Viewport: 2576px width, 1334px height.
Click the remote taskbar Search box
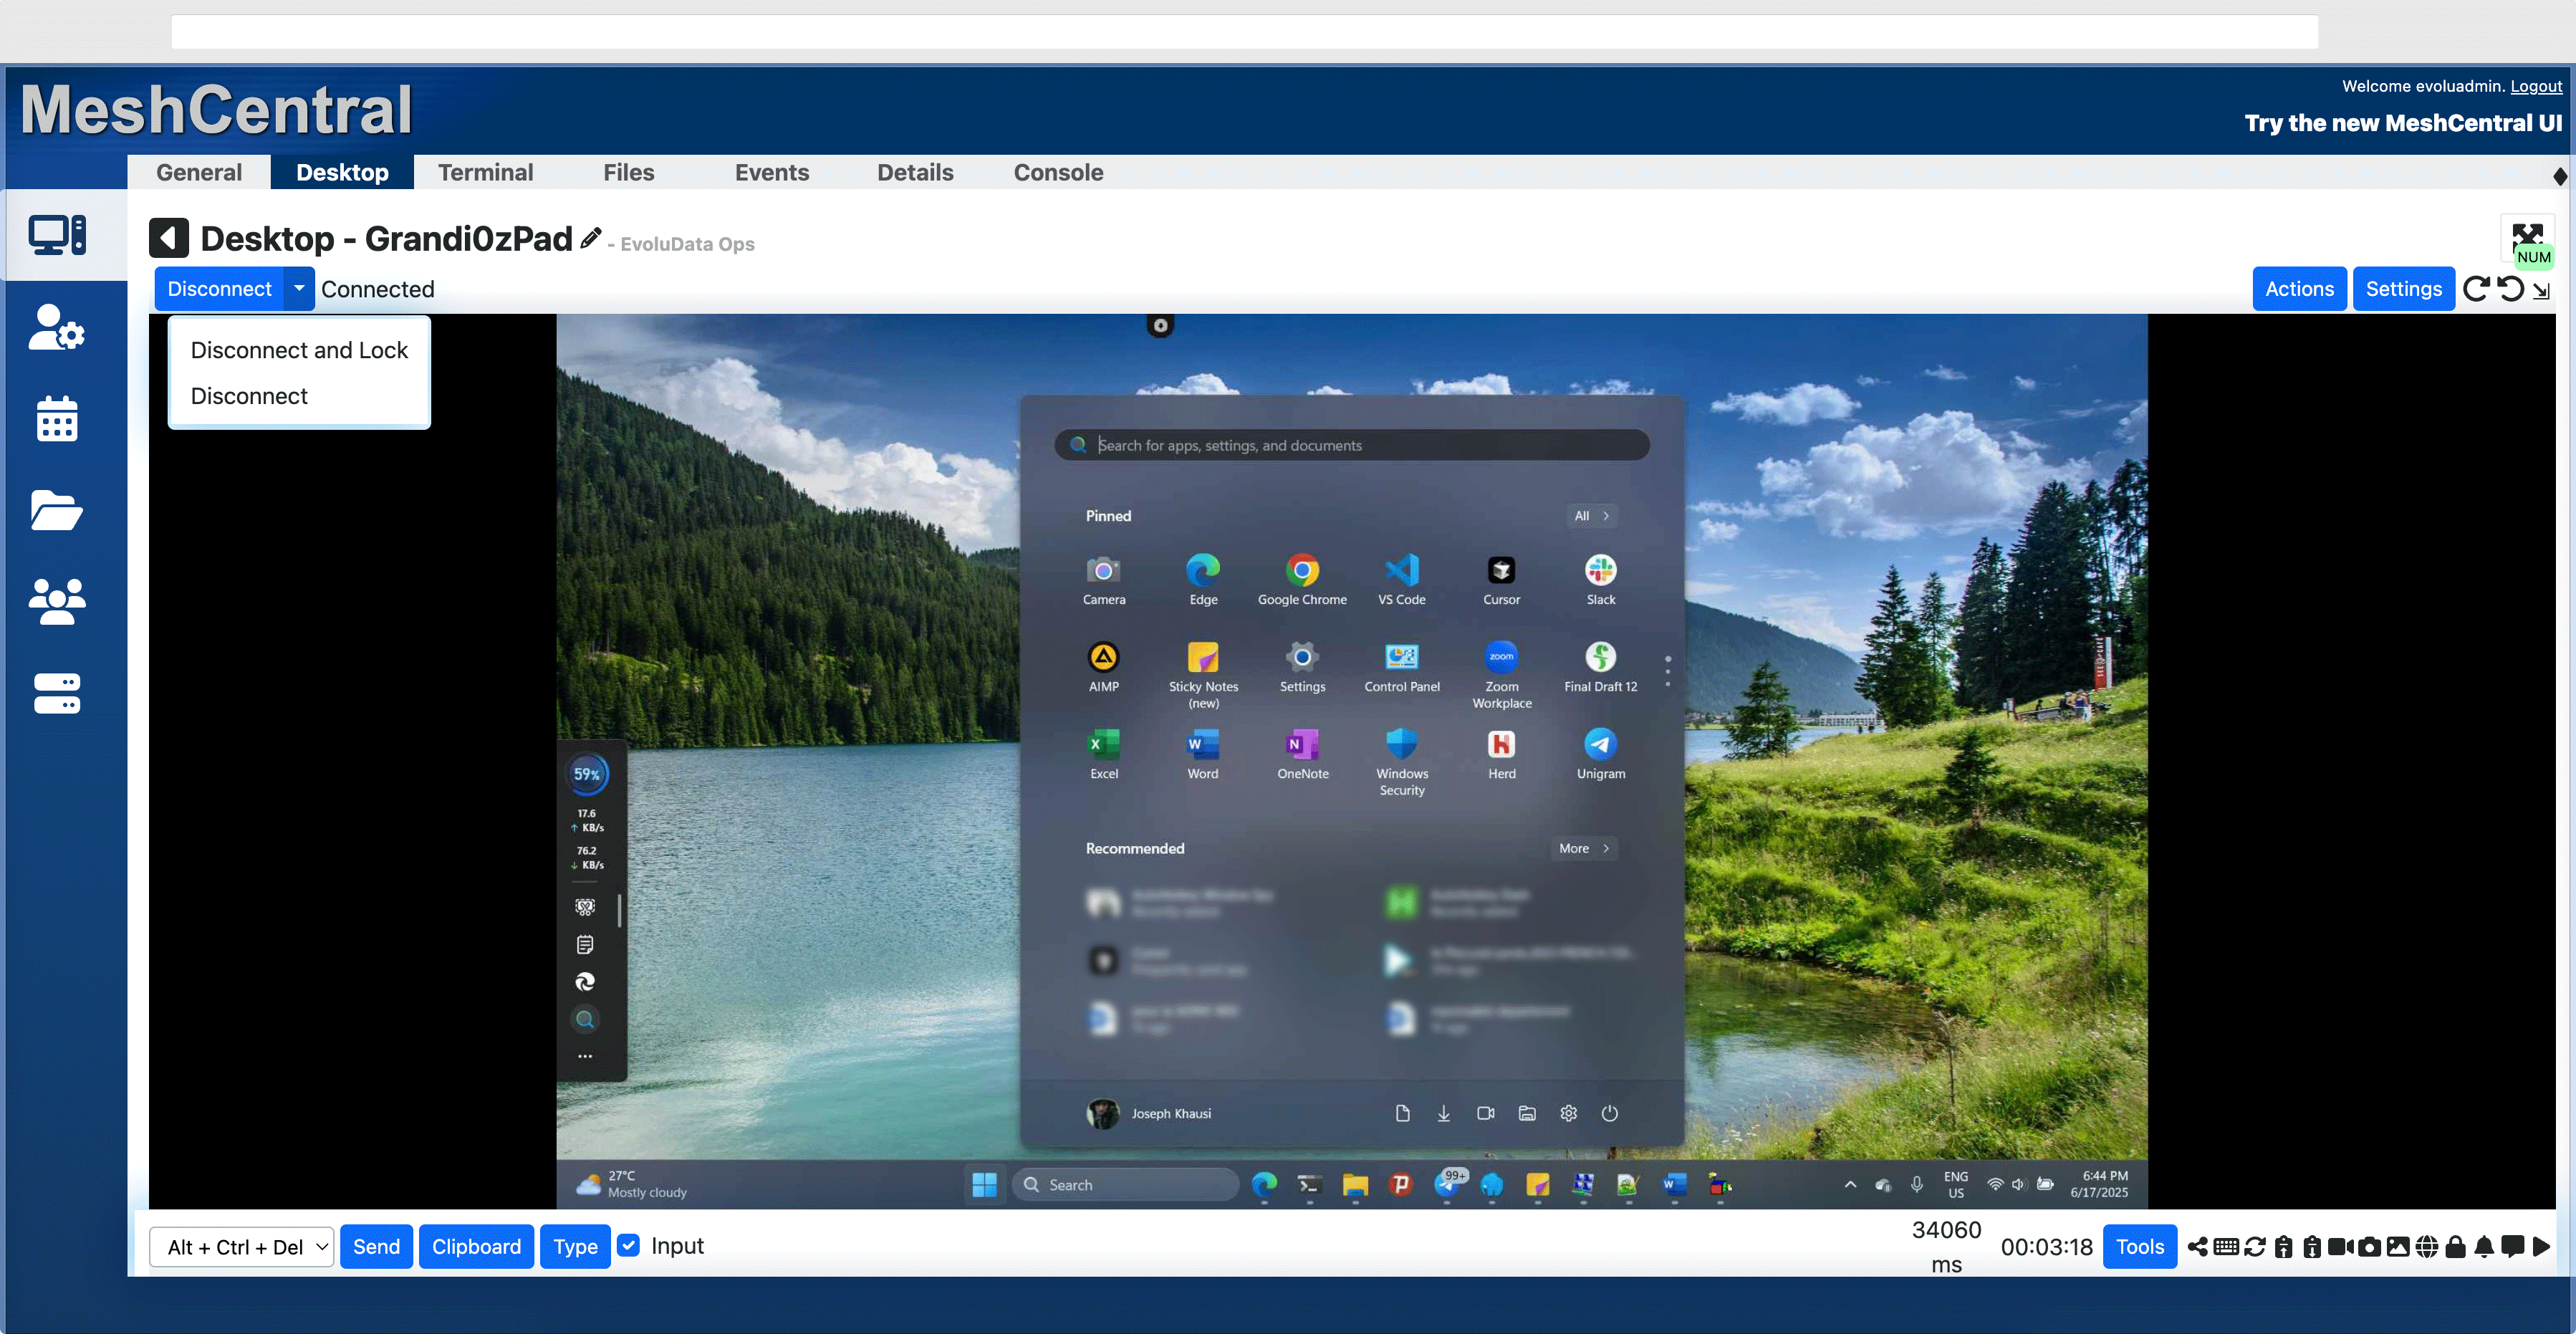(x=1125, y=1185)
